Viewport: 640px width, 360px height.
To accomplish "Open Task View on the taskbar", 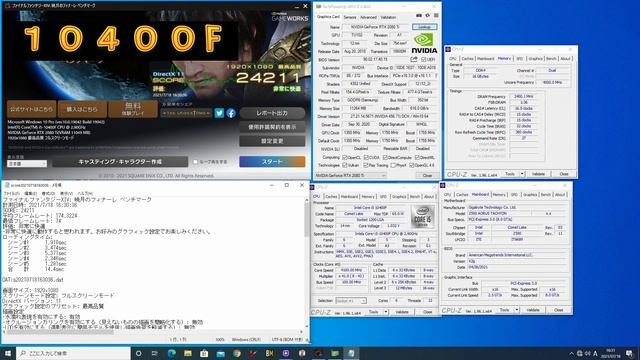I will [x=155, y=353].
